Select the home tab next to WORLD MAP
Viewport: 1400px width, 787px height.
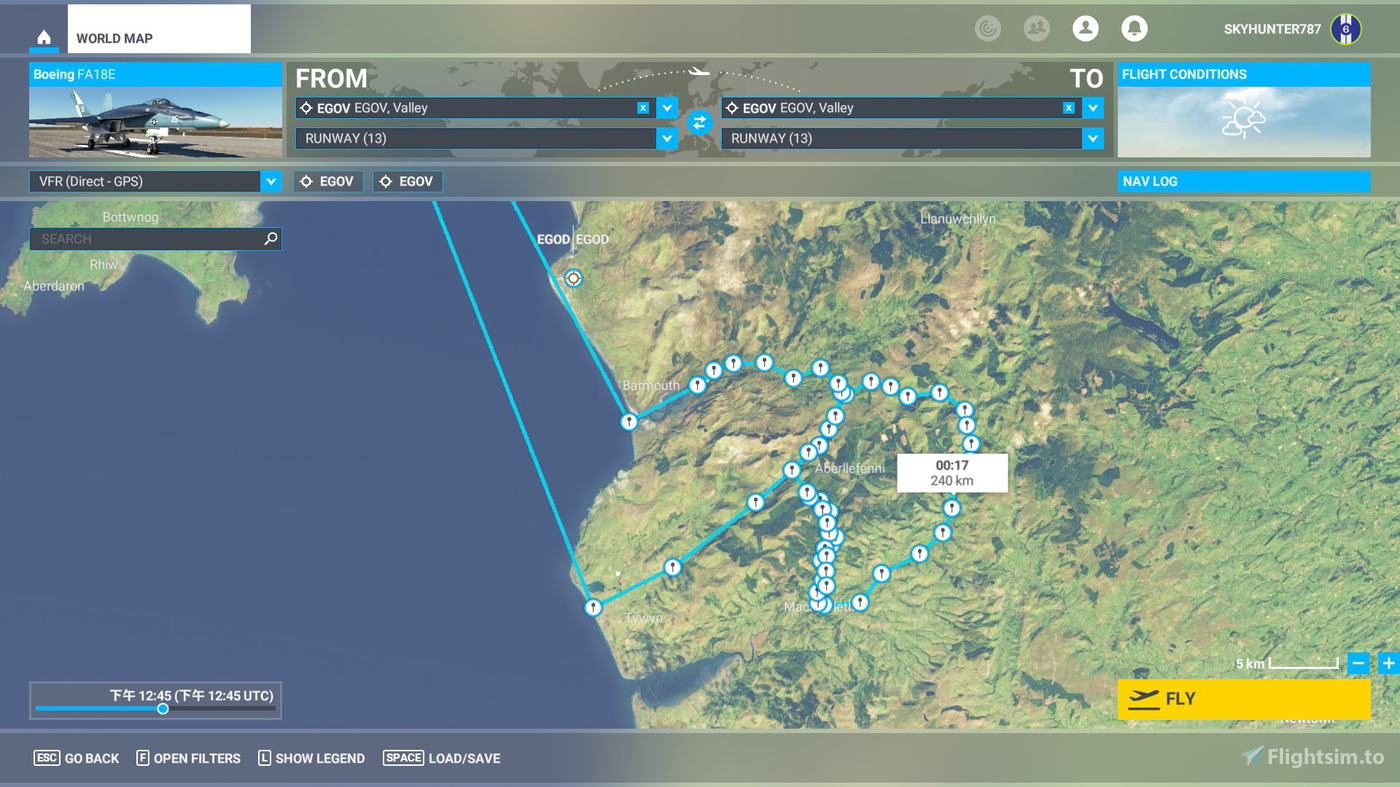pos(43,35)
